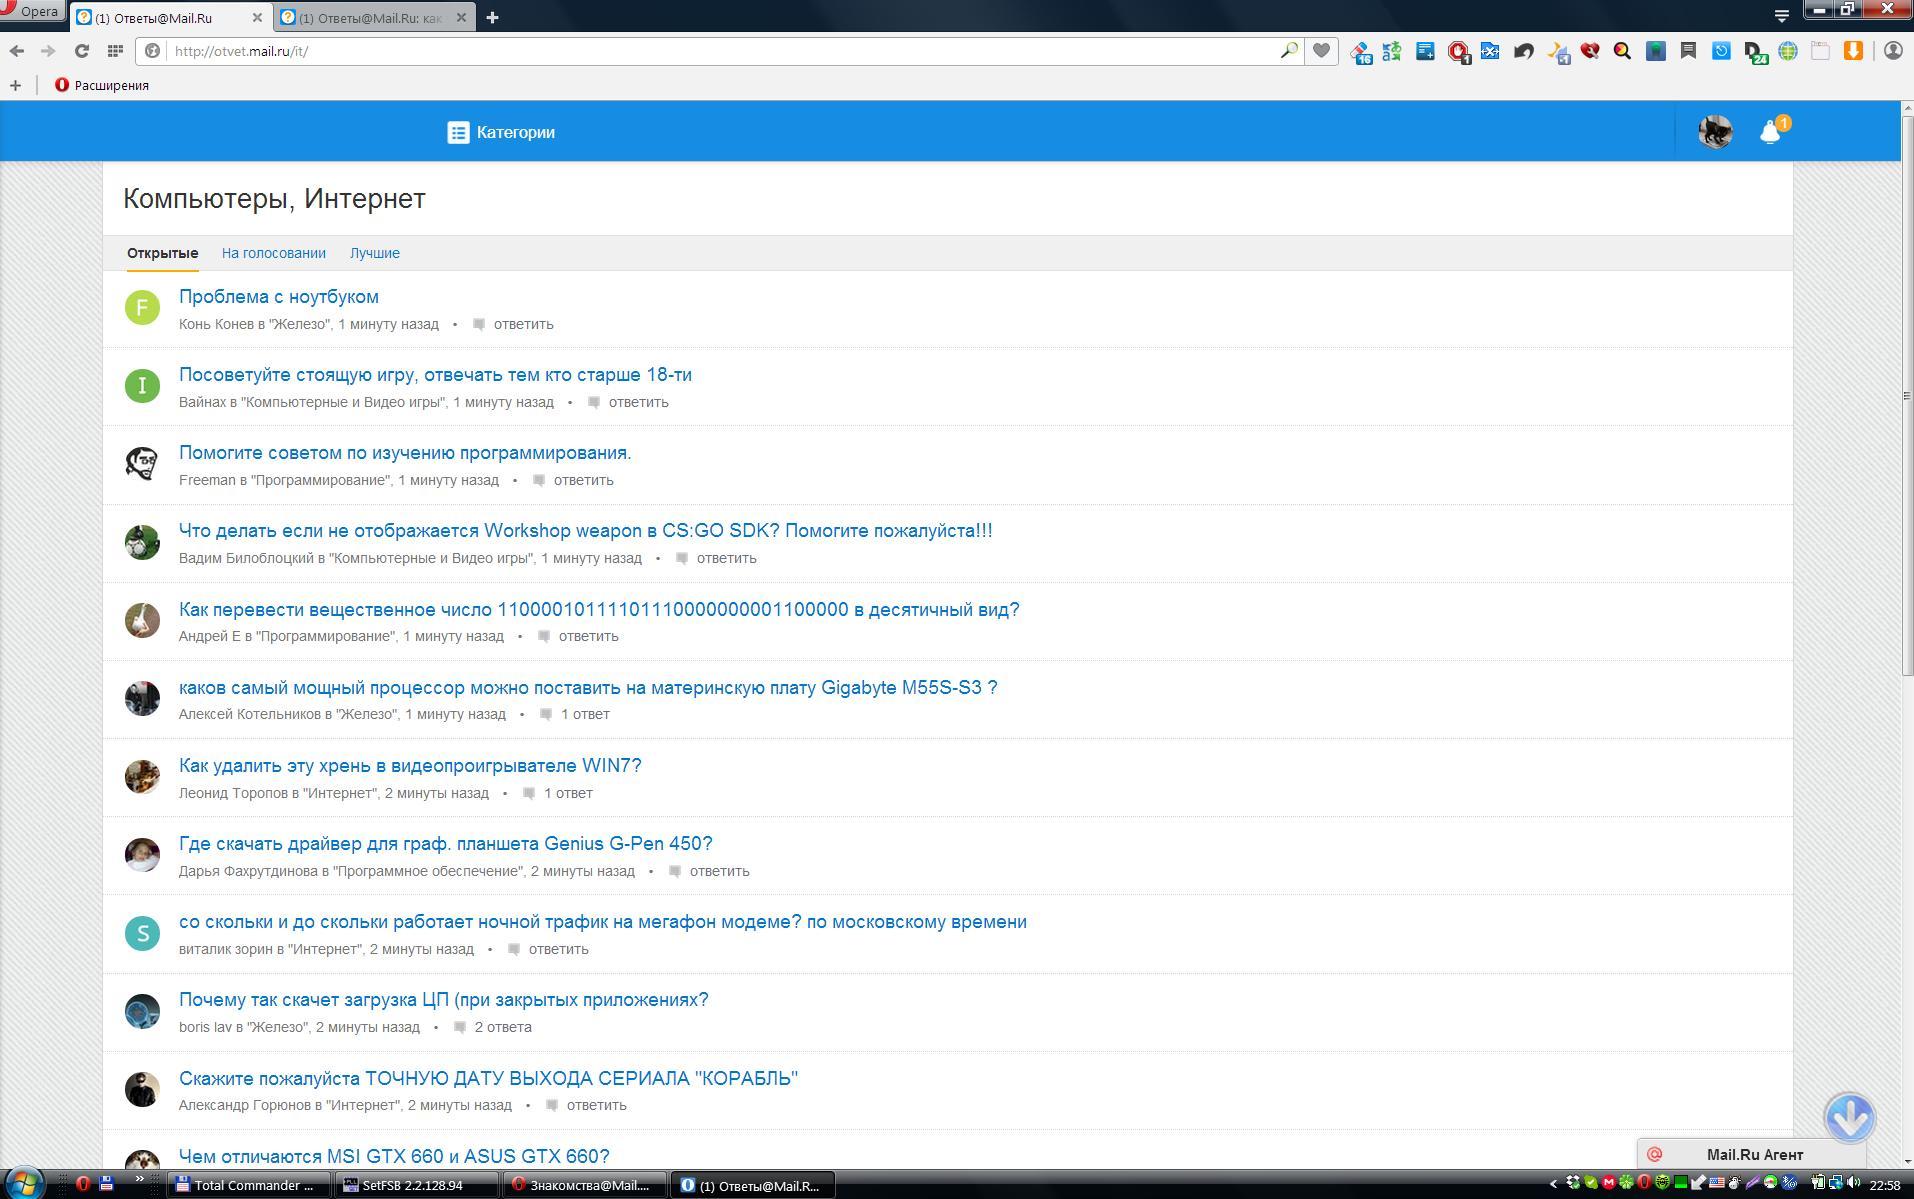Close the first Ответы@Mail.Ru tab
The height and width of the screenshot is (1199, 1914).
pos(257,17)
